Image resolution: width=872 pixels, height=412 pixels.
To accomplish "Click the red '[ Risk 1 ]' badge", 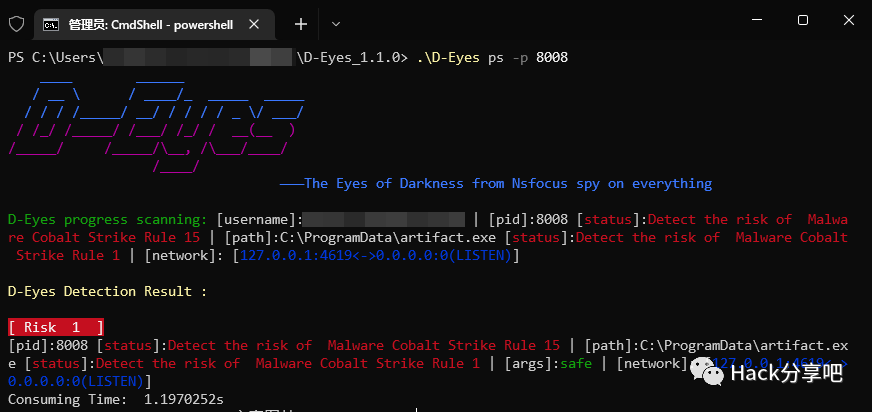I will [56, 327].
